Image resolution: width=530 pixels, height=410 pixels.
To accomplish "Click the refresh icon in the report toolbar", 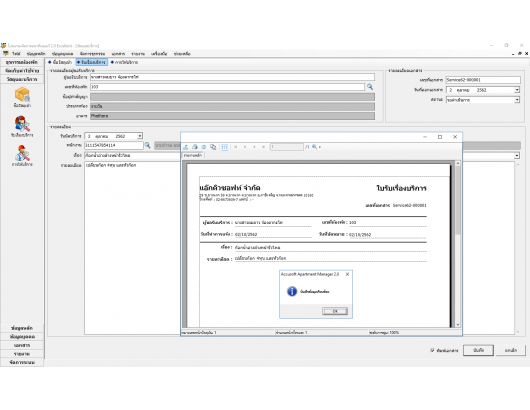I will coord(204,147).
